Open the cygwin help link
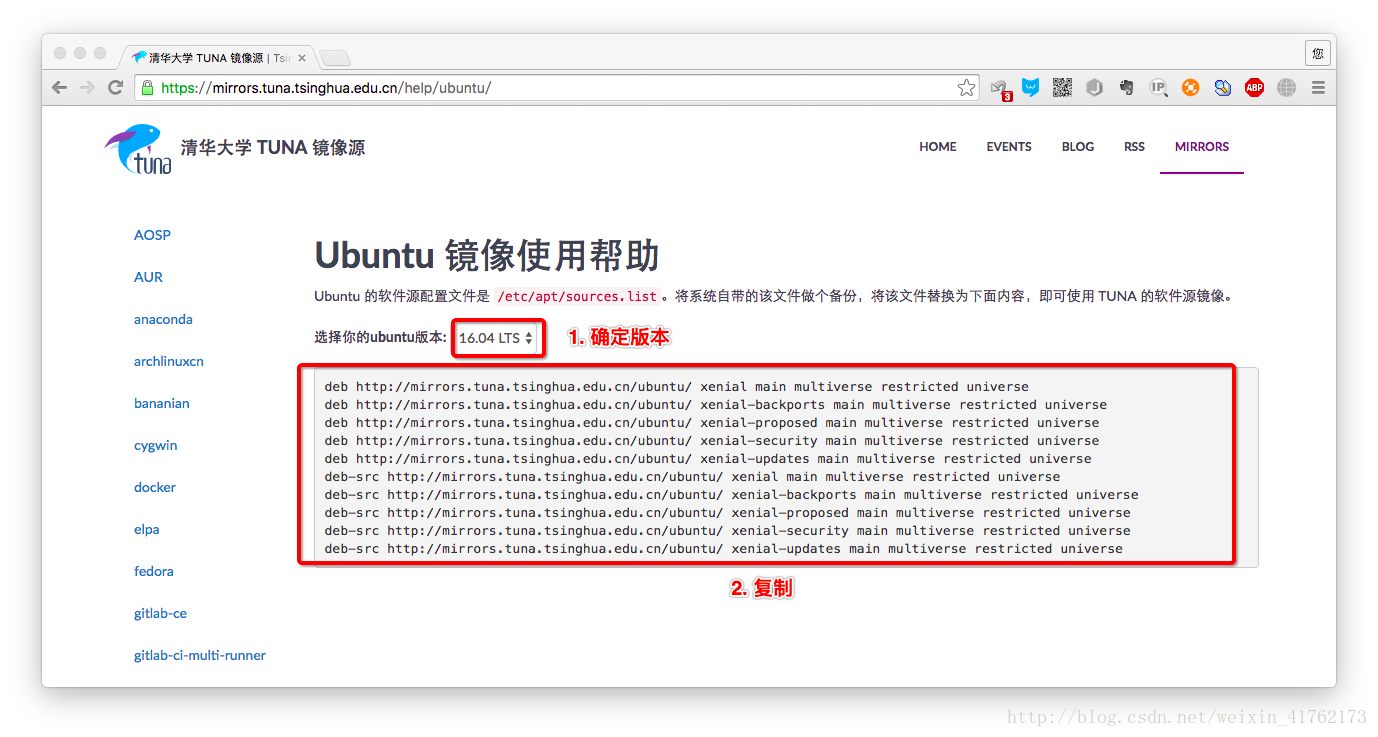This screenshot has height=737, width=1378. (x=155, y=445)
